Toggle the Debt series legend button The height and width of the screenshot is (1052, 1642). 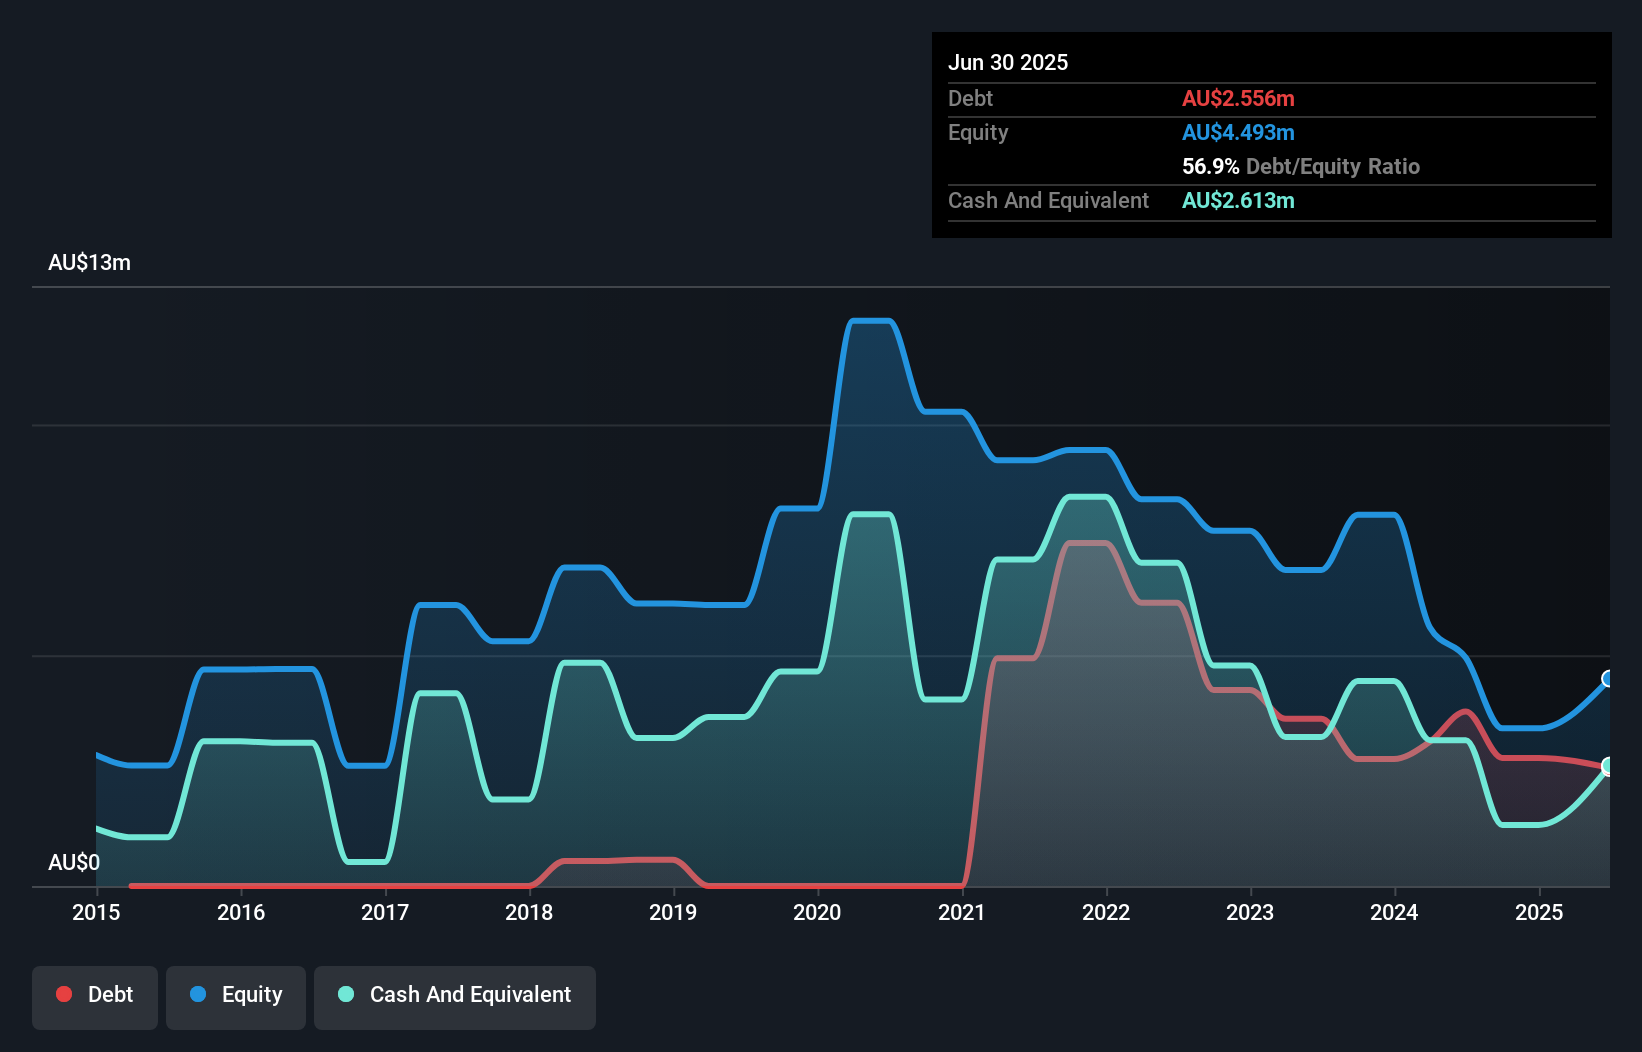pyautogui.click(x=95, y=996)
